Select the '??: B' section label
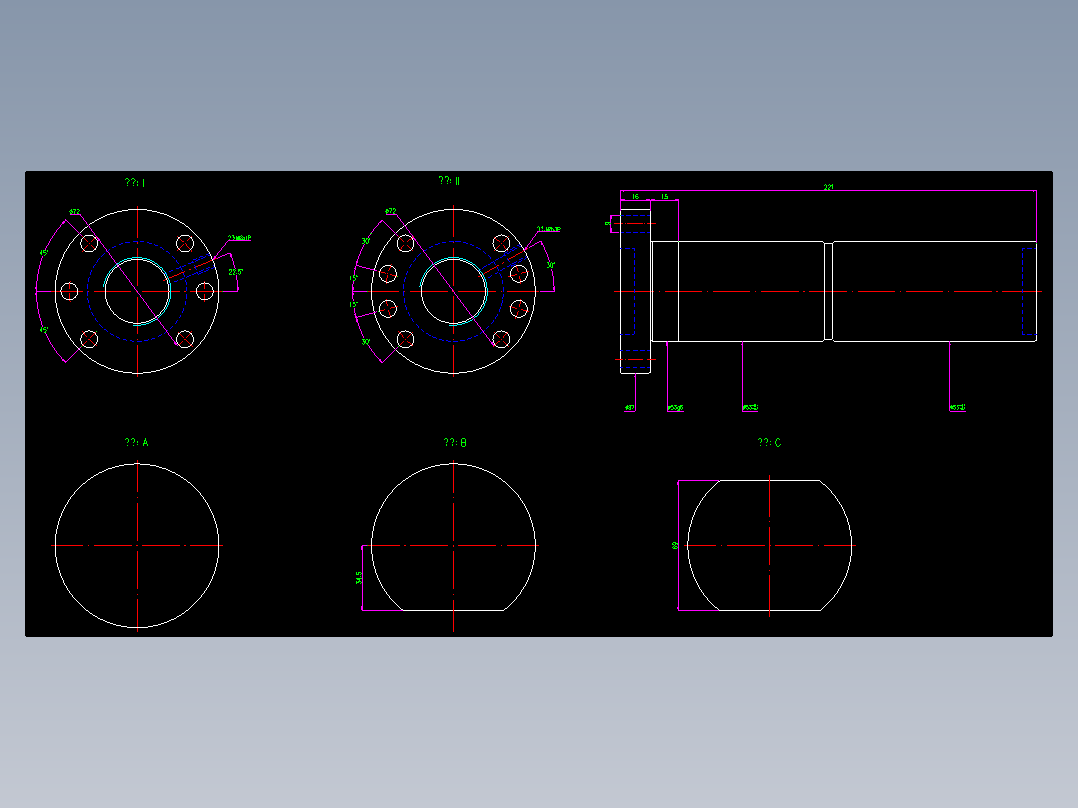This screenshot has height=808, width=1078. coord(455,442)
